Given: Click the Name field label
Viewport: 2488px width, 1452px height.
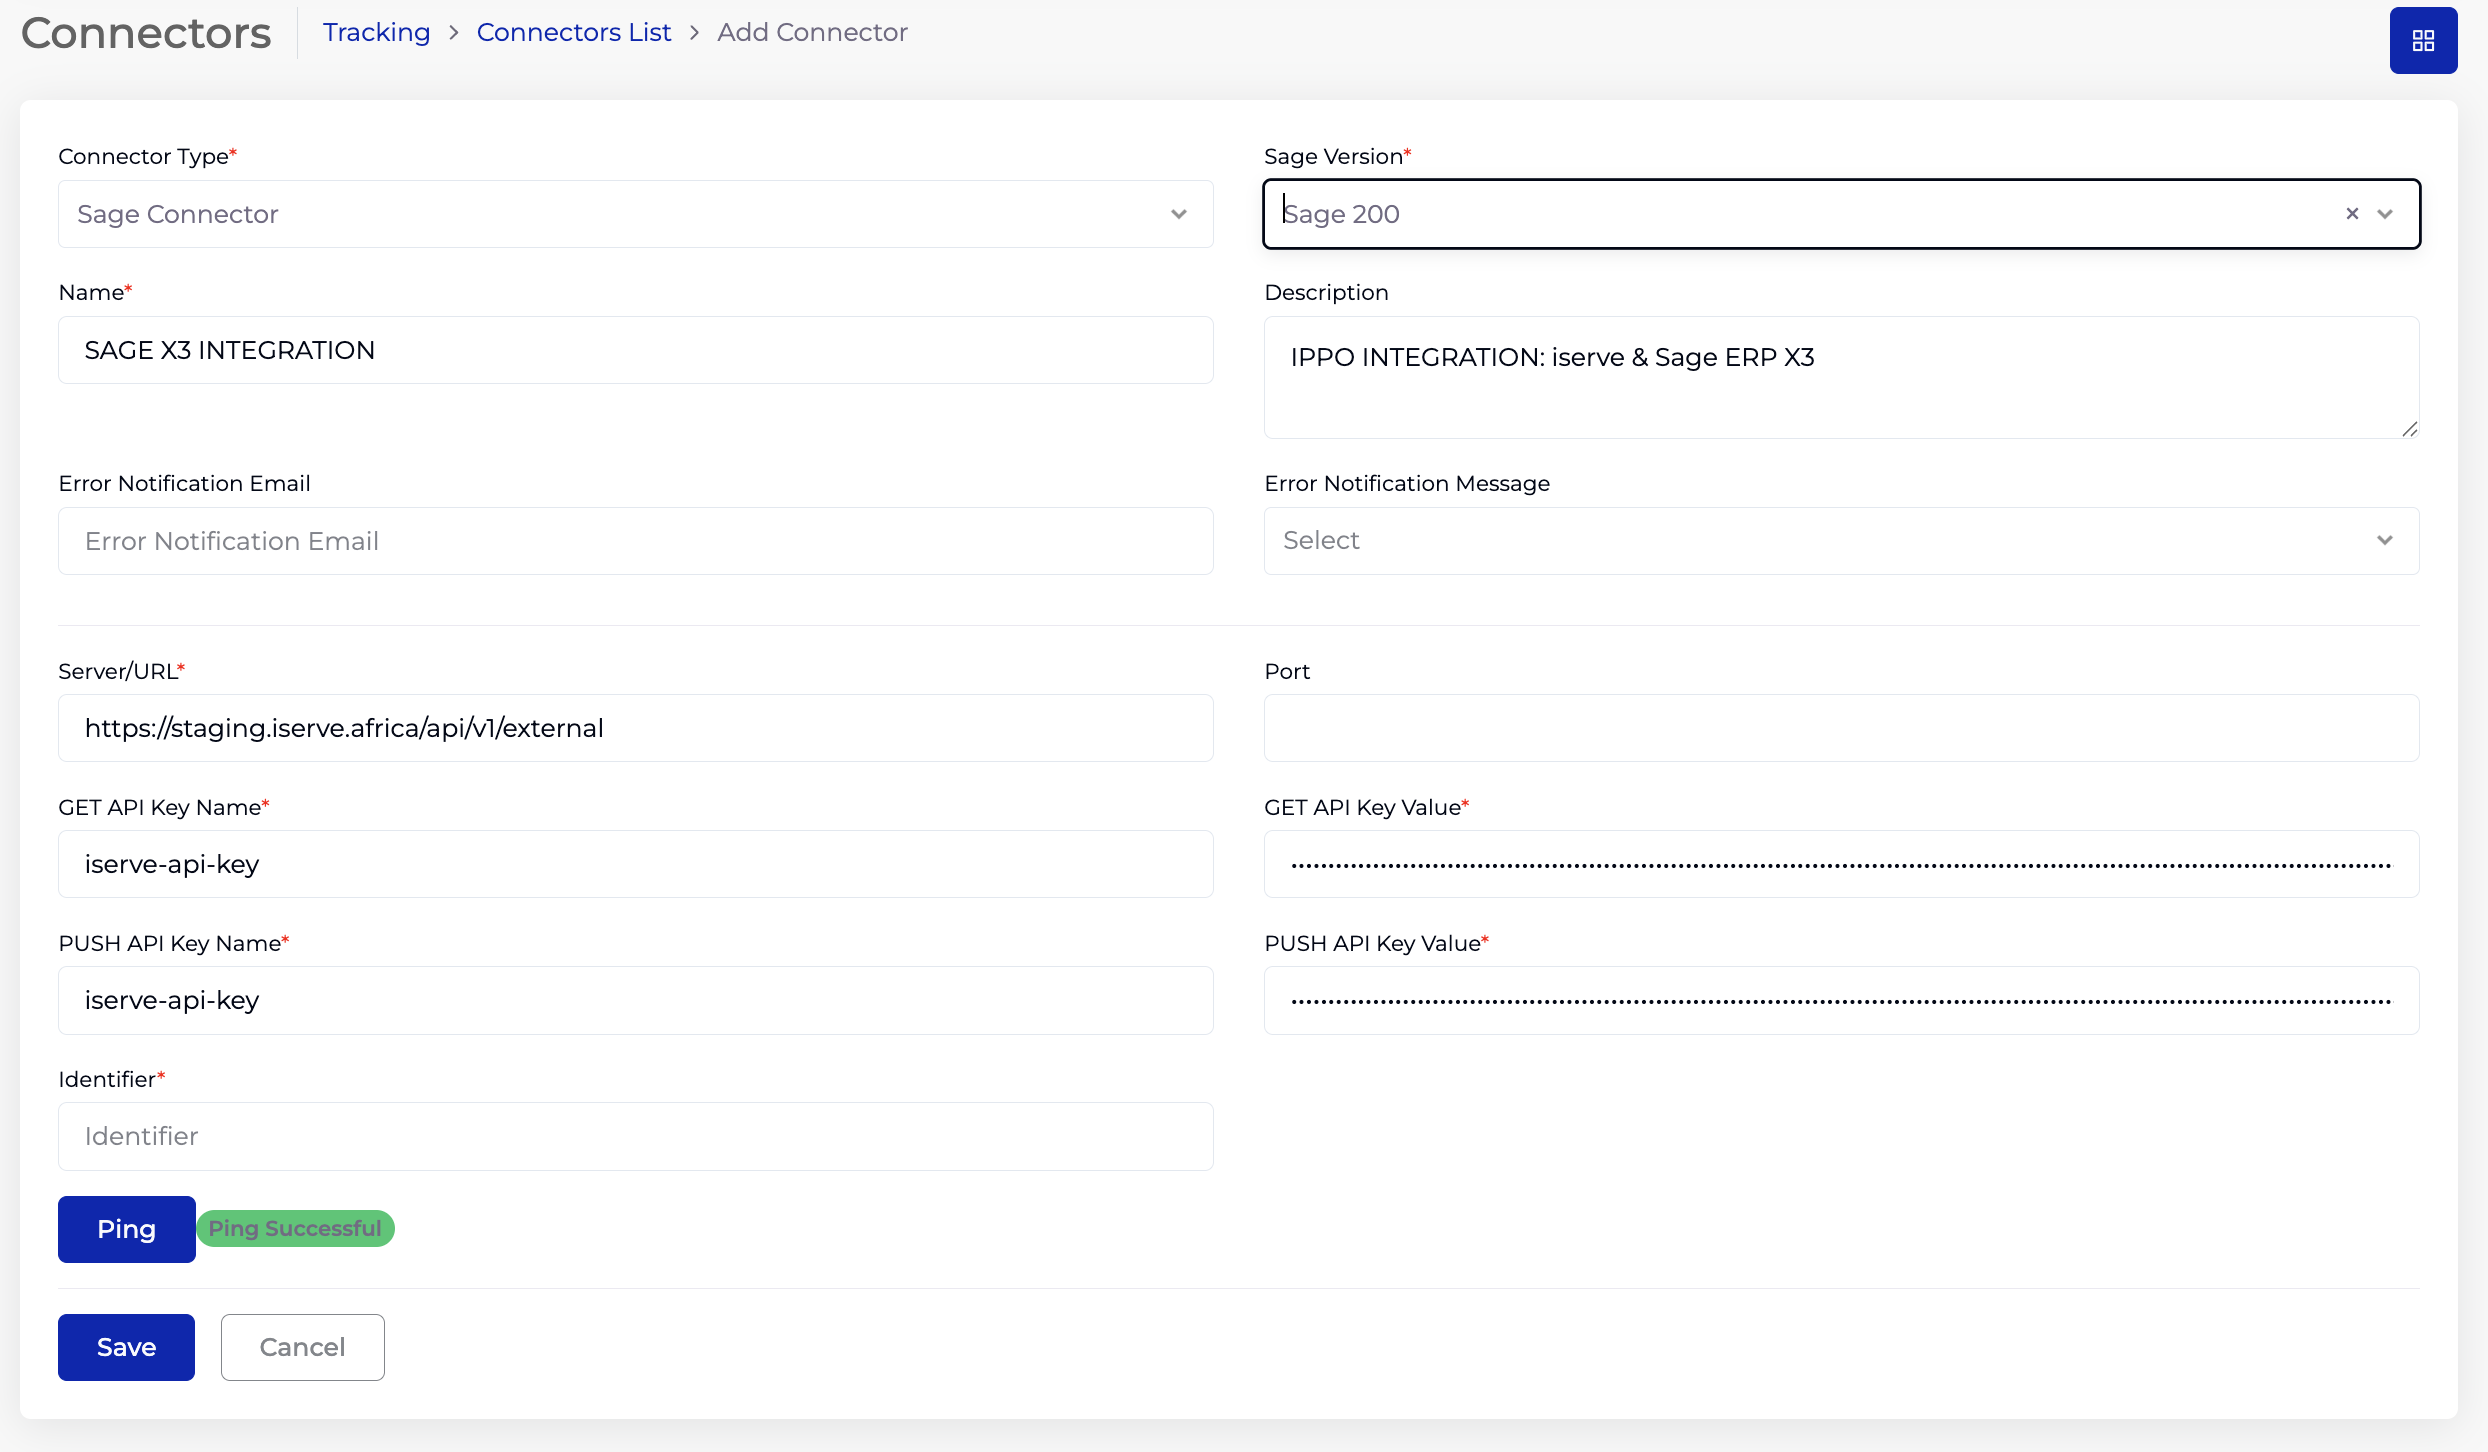Looking at the screenshot, I should click(x=95, y=292).
